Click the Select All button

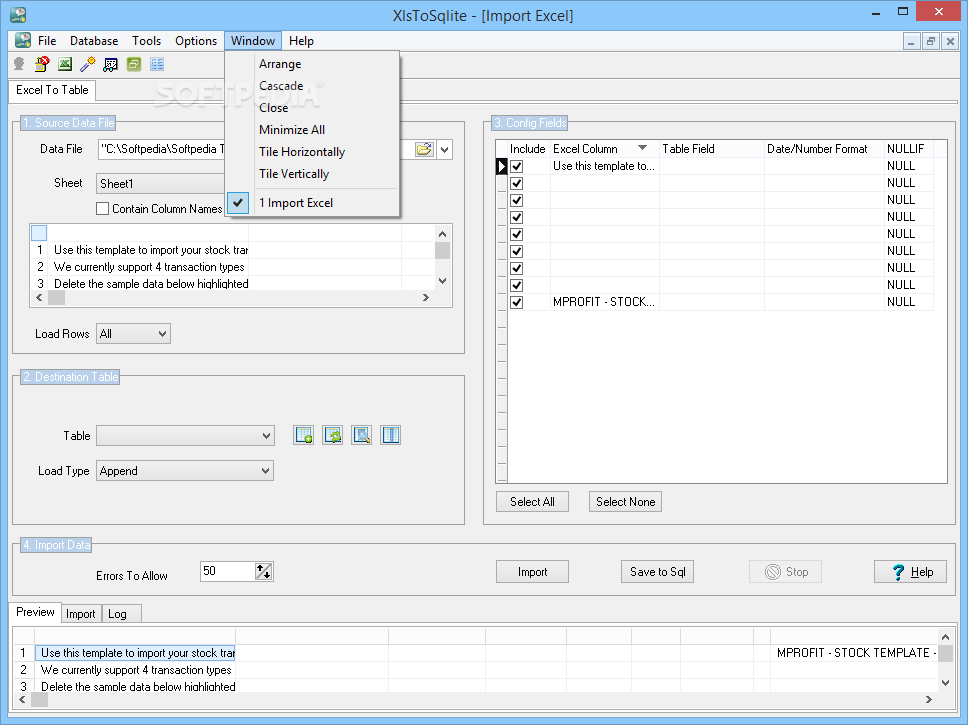532,502
